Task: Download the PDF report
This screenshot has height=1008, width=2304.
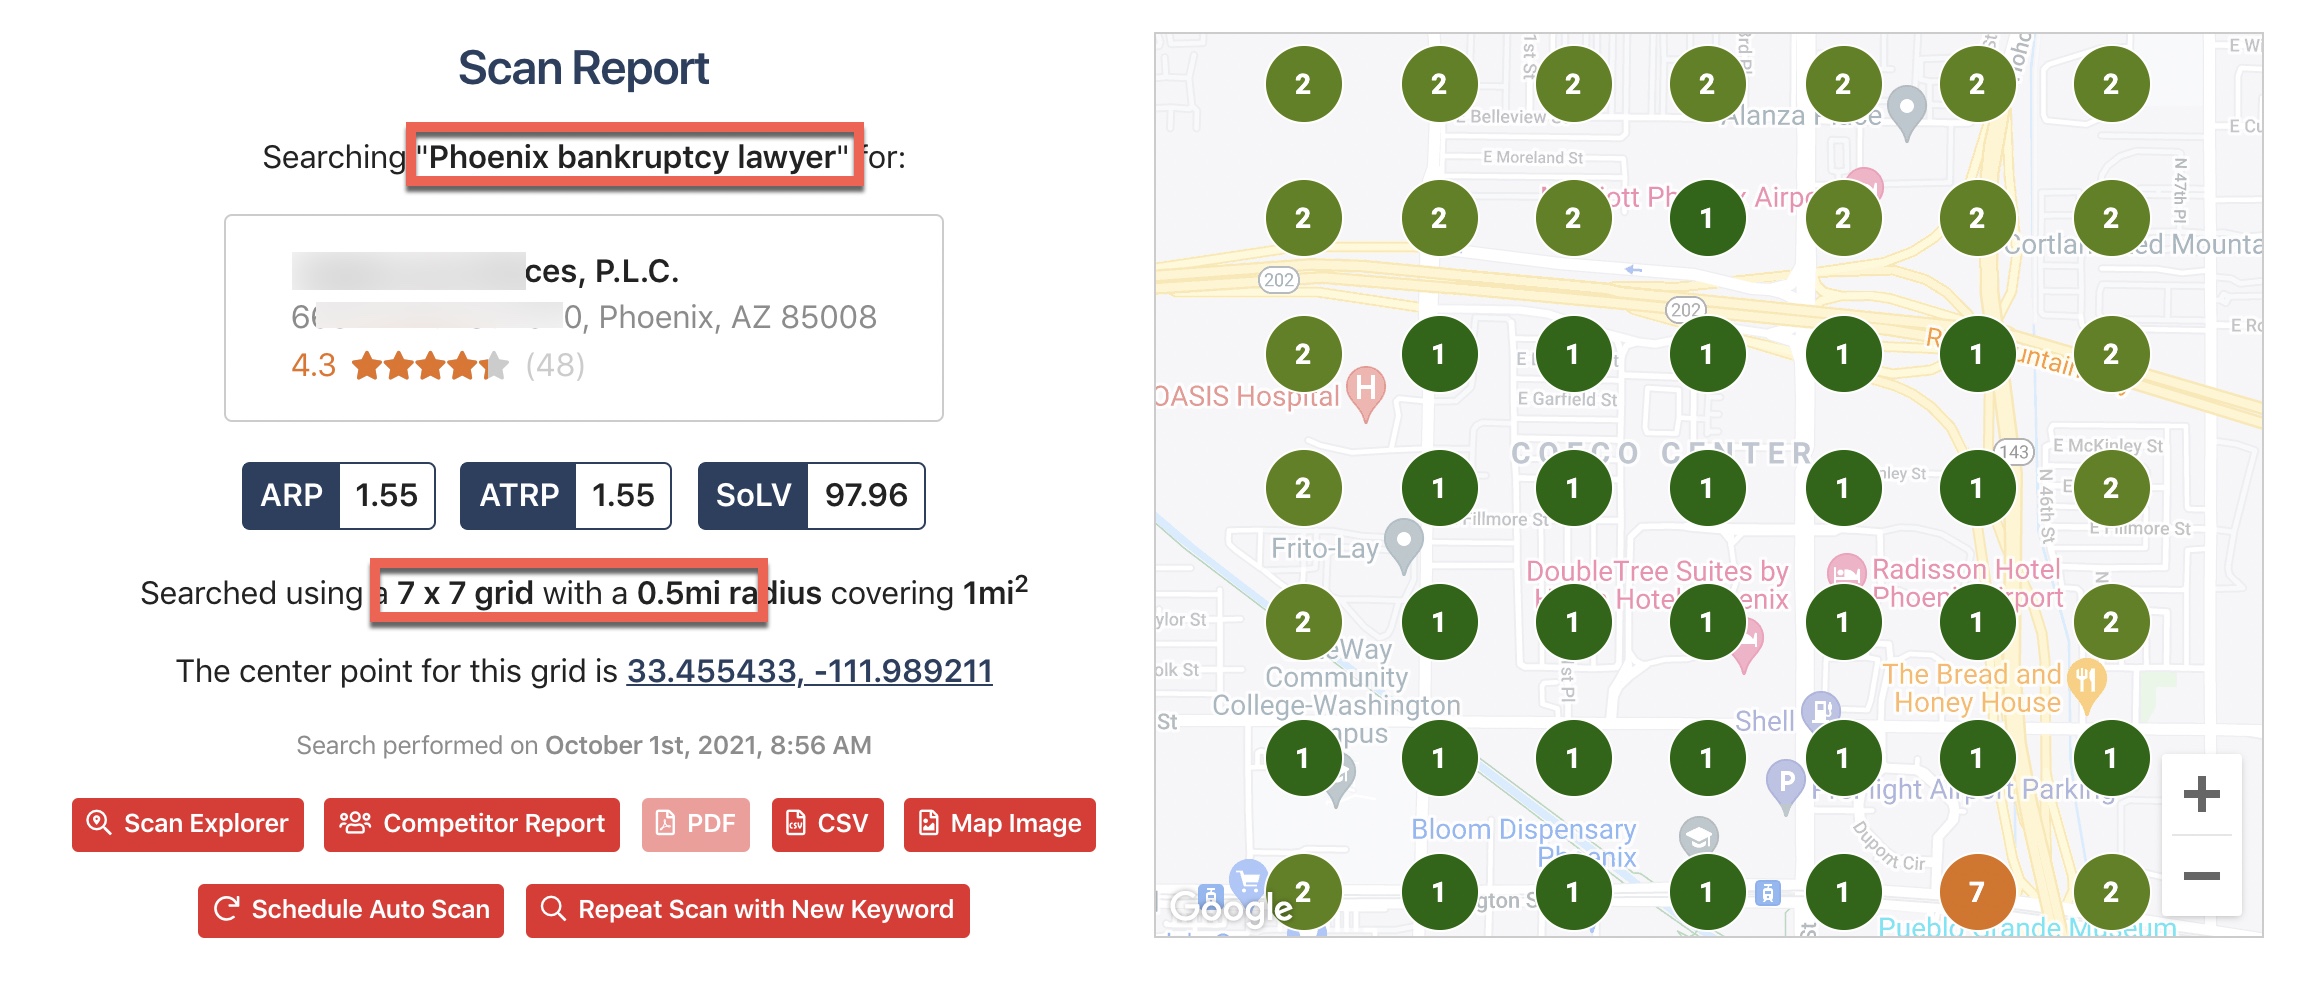Action: pos(695,824)
